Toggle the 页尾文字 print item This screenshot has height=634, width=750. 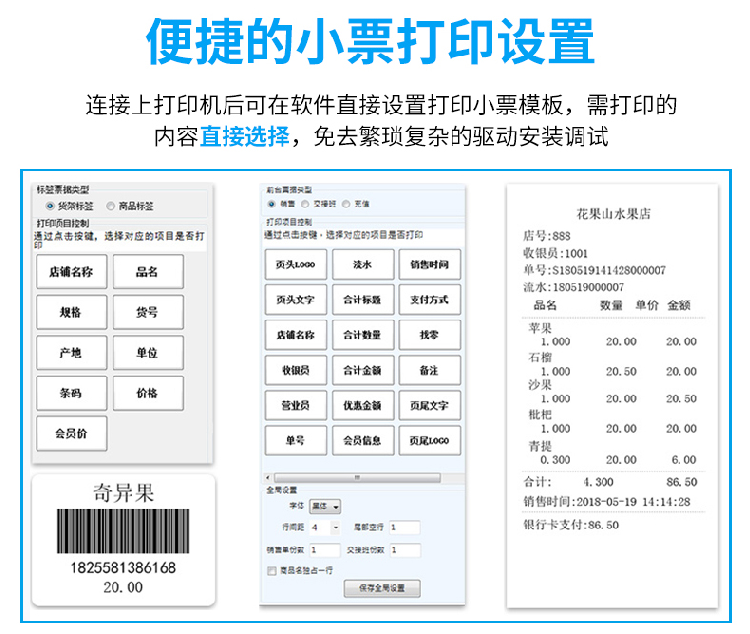point(429,405)
